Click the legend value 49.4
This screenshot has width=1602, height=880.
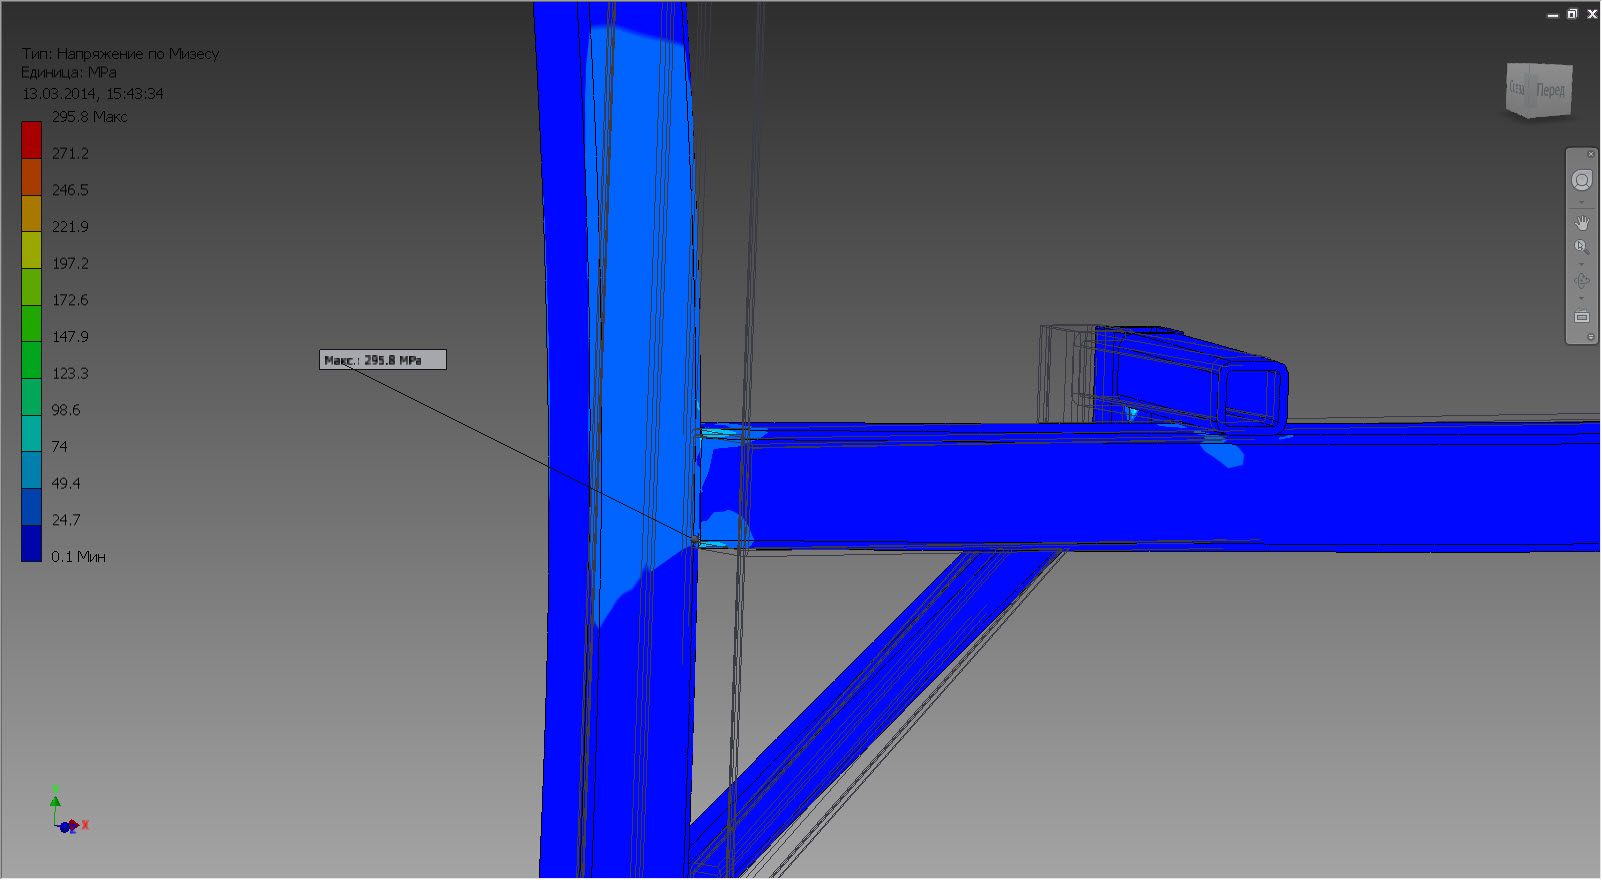66,484
